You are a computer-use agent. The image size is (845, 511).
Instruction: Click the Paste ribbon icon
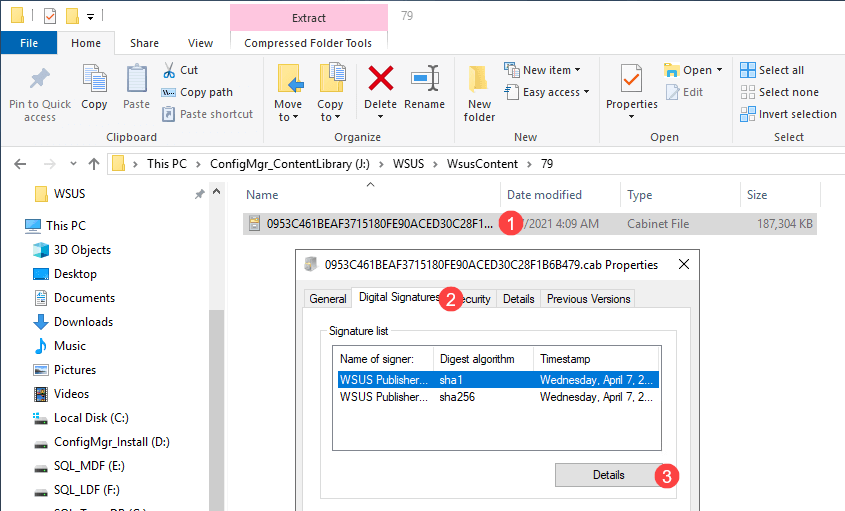[136, 79]
